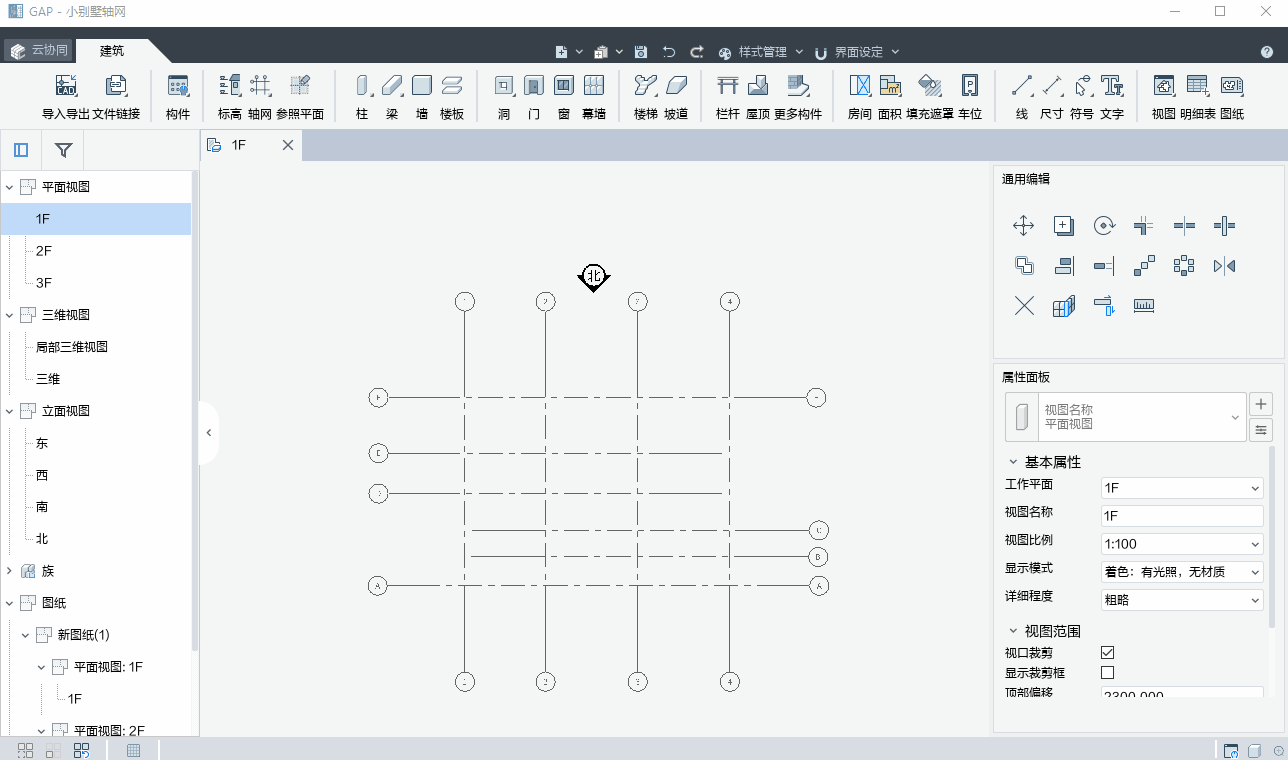Viewport: 1288px width, 760px height.
Task: Toggle the filter funnel in browser panel
Action: (x=63, y=151)
